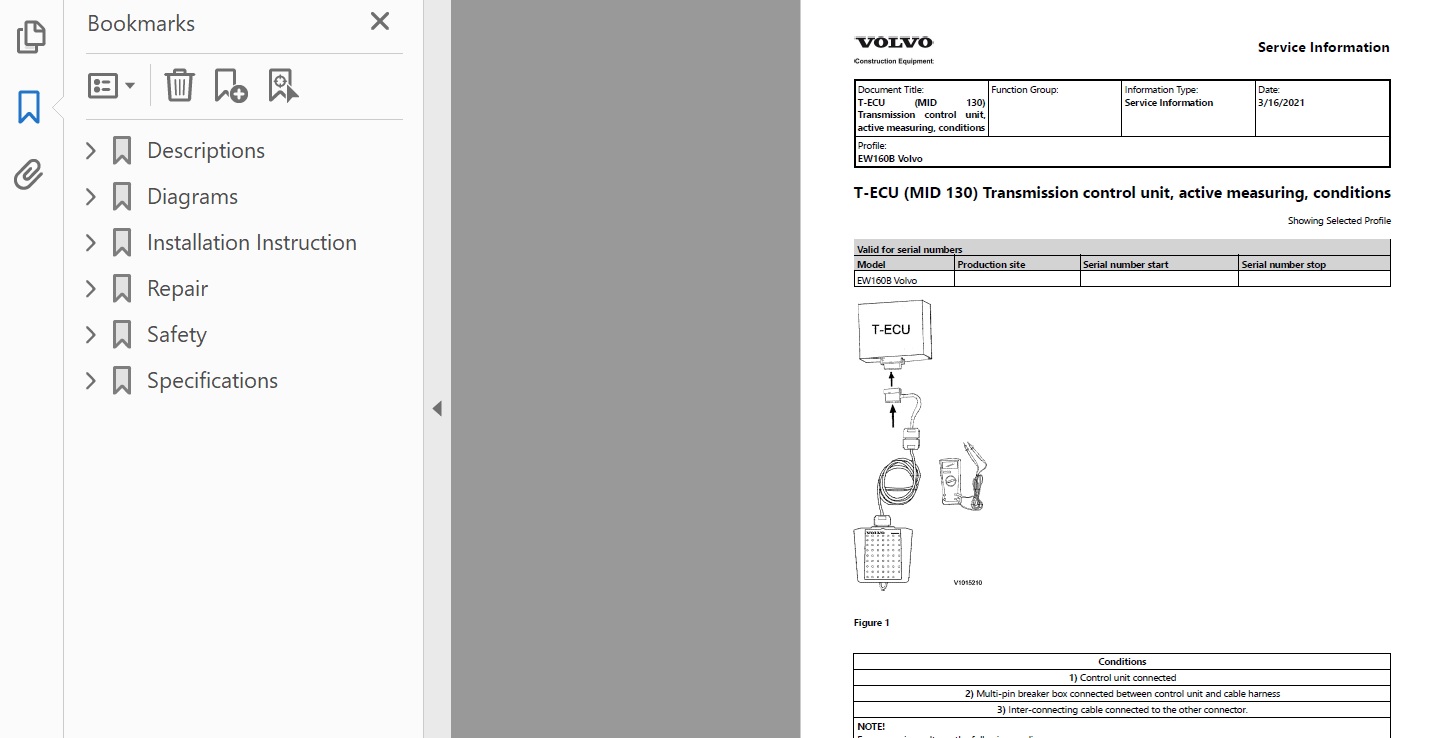Collapse the side panel with arrow handle
Viewport: 1435px width, 738px height.
point(437,408)
